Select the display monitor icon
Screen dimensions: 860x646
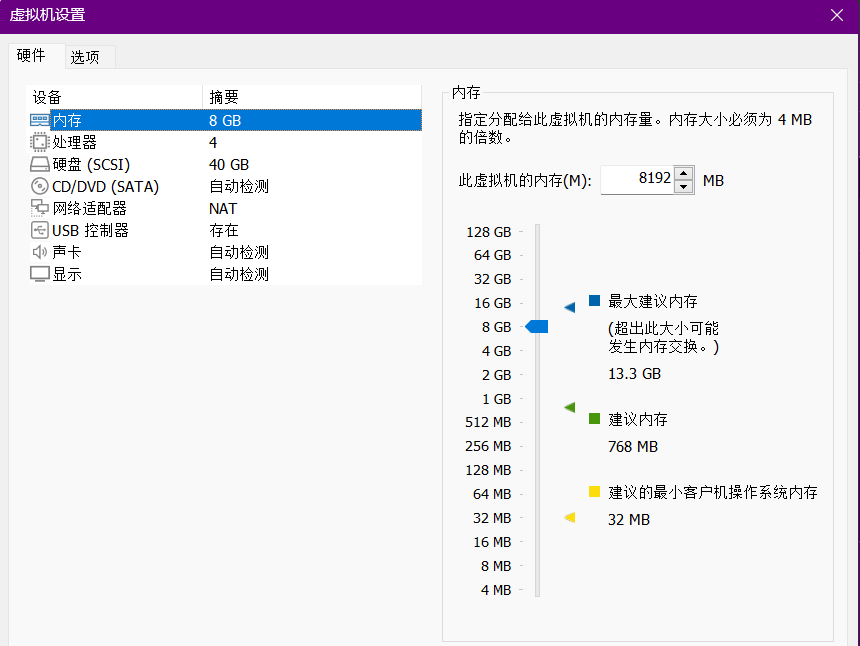(40, 274)
